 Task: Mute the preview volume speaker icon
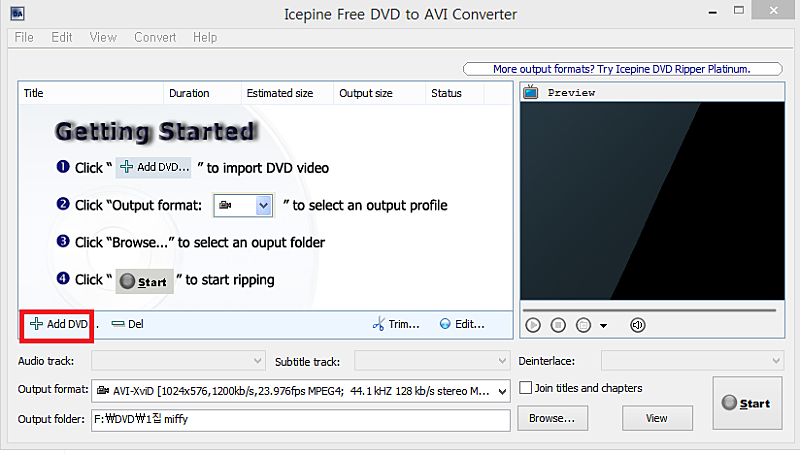(637, 325)
